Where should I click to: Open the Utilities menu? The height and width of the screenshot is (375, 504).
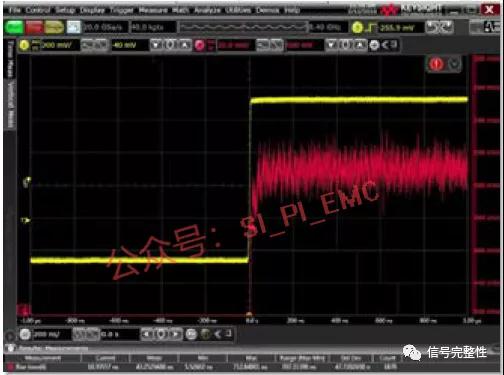tap(238, 10)
